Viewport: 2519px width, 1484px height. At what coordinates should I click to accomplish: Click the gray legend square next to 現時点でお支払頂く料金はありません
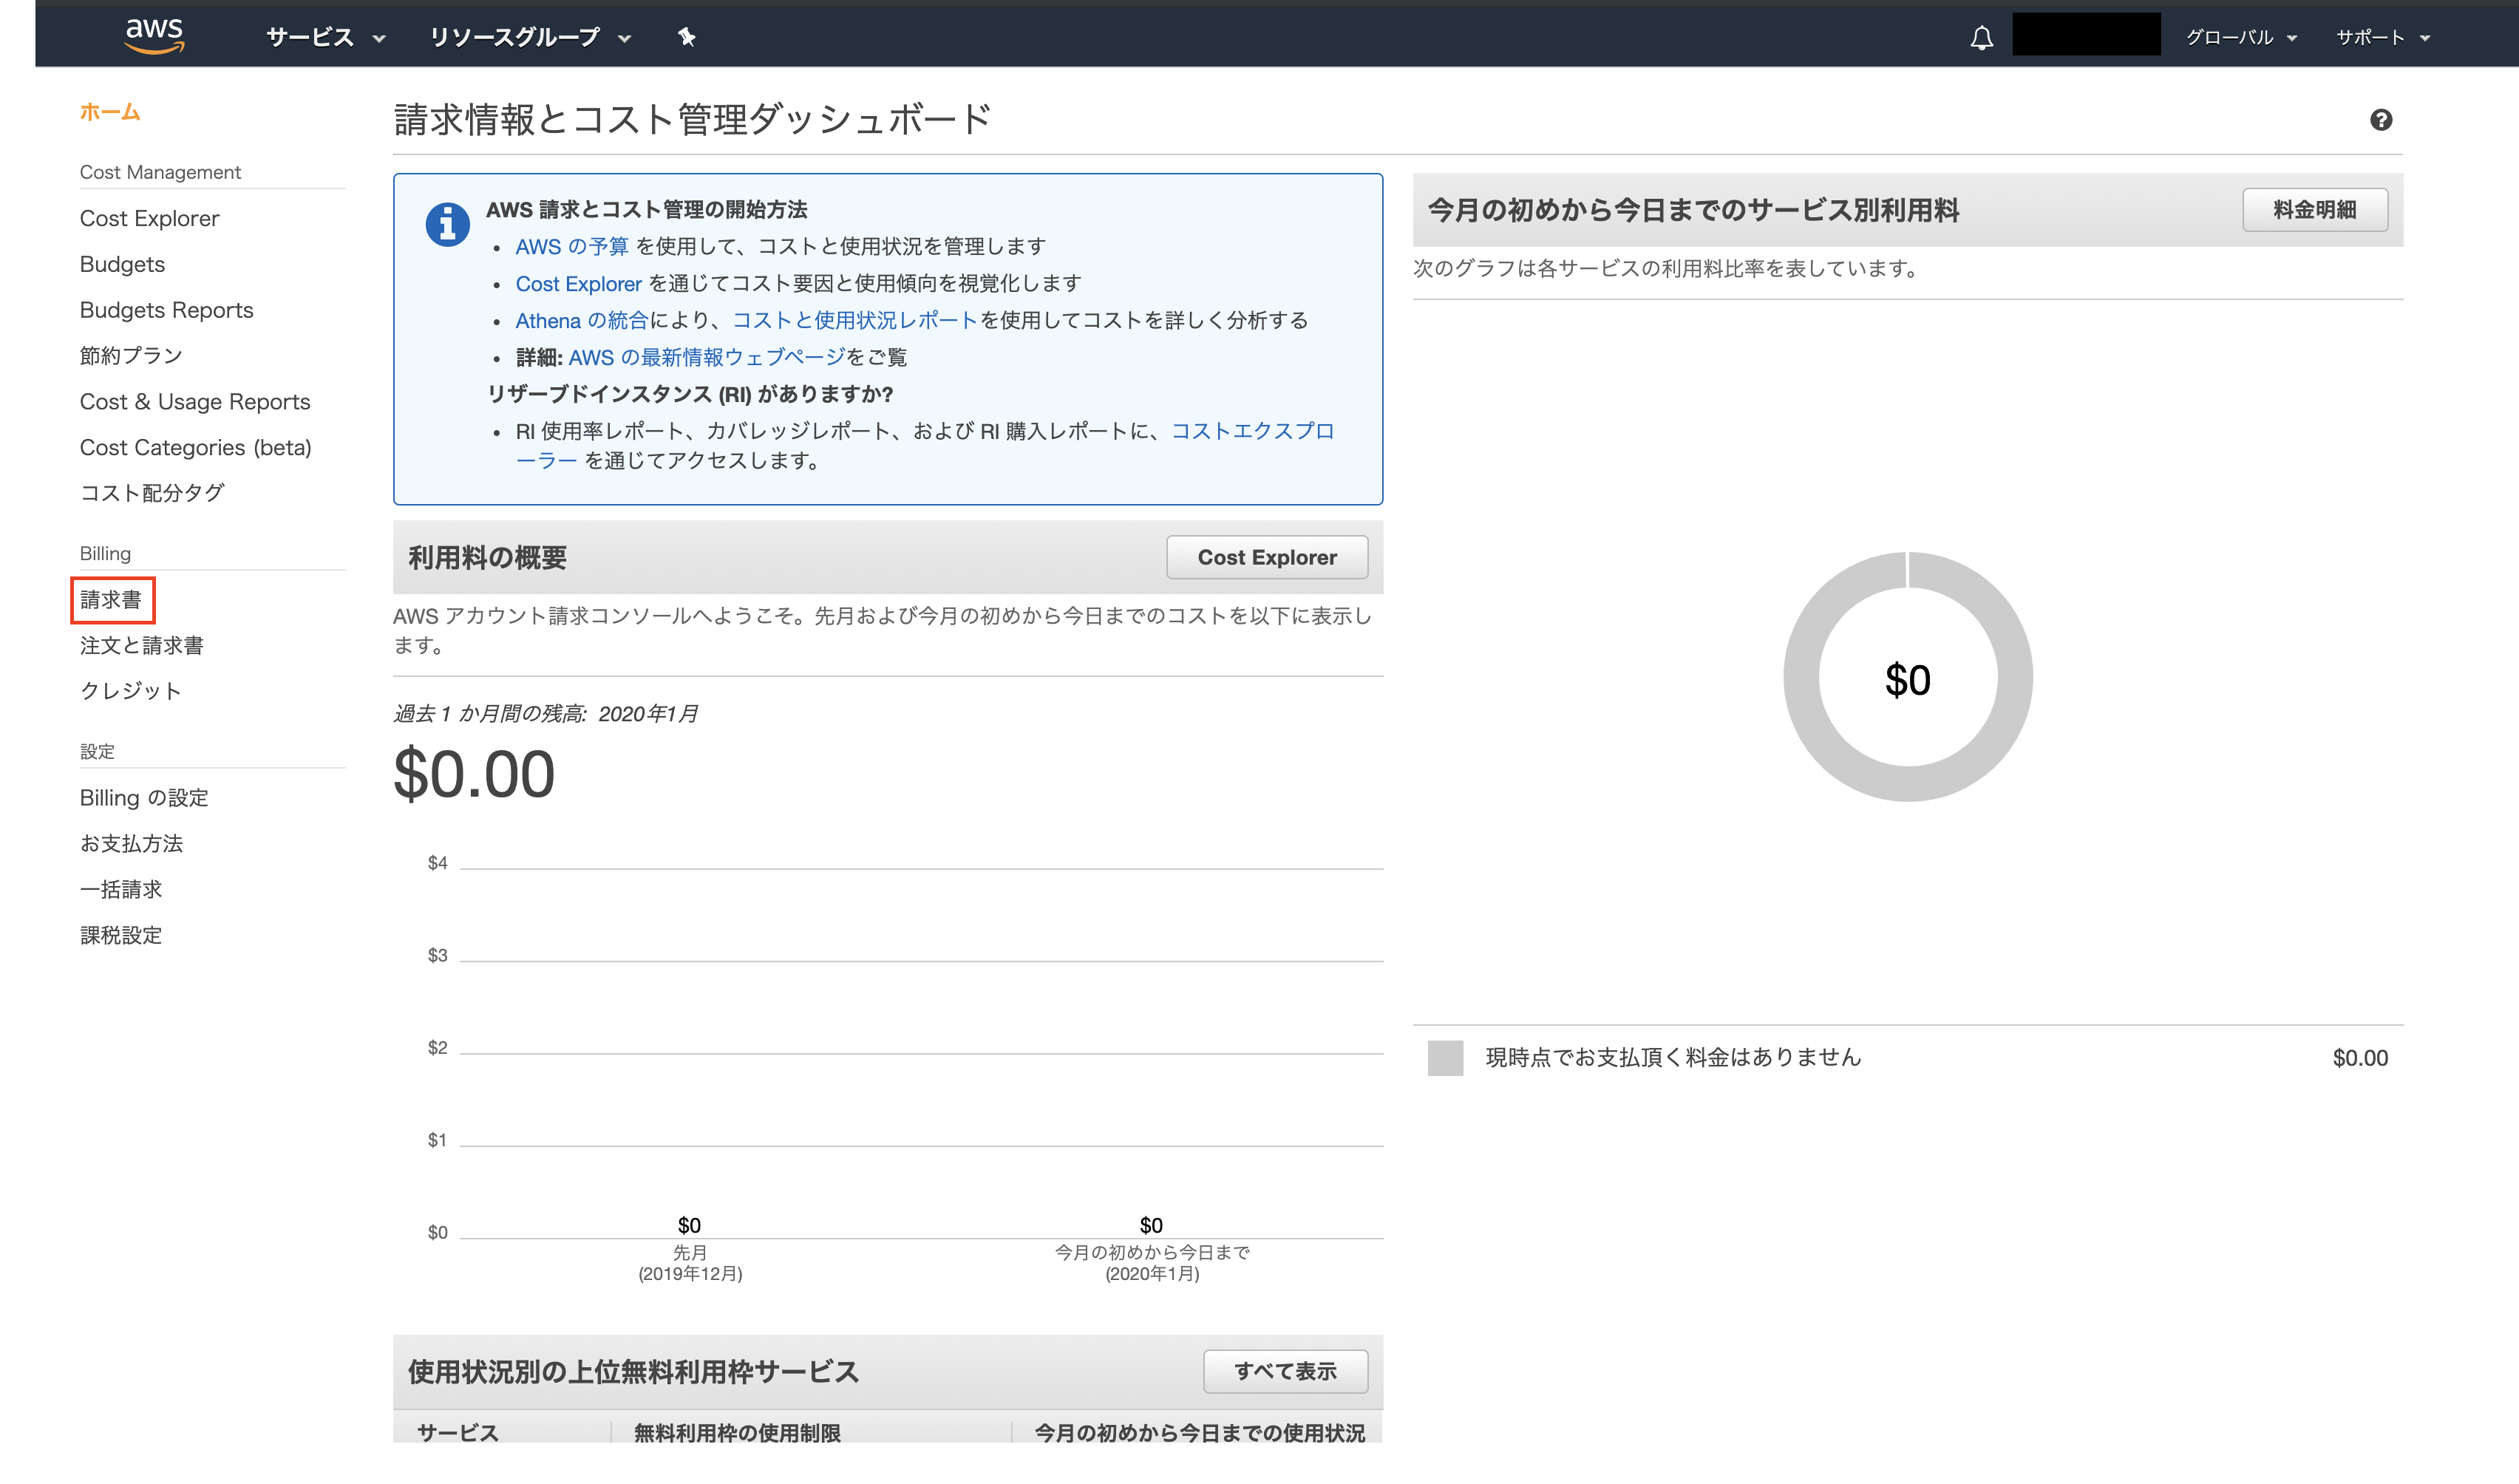tap(1446, 1056)
